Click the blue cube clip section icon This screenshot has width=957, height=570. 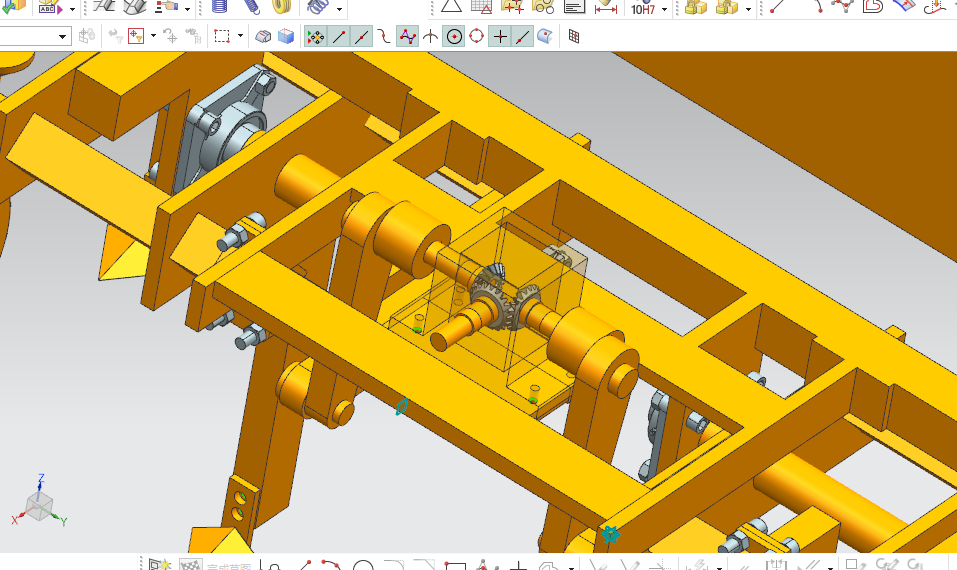286,37
